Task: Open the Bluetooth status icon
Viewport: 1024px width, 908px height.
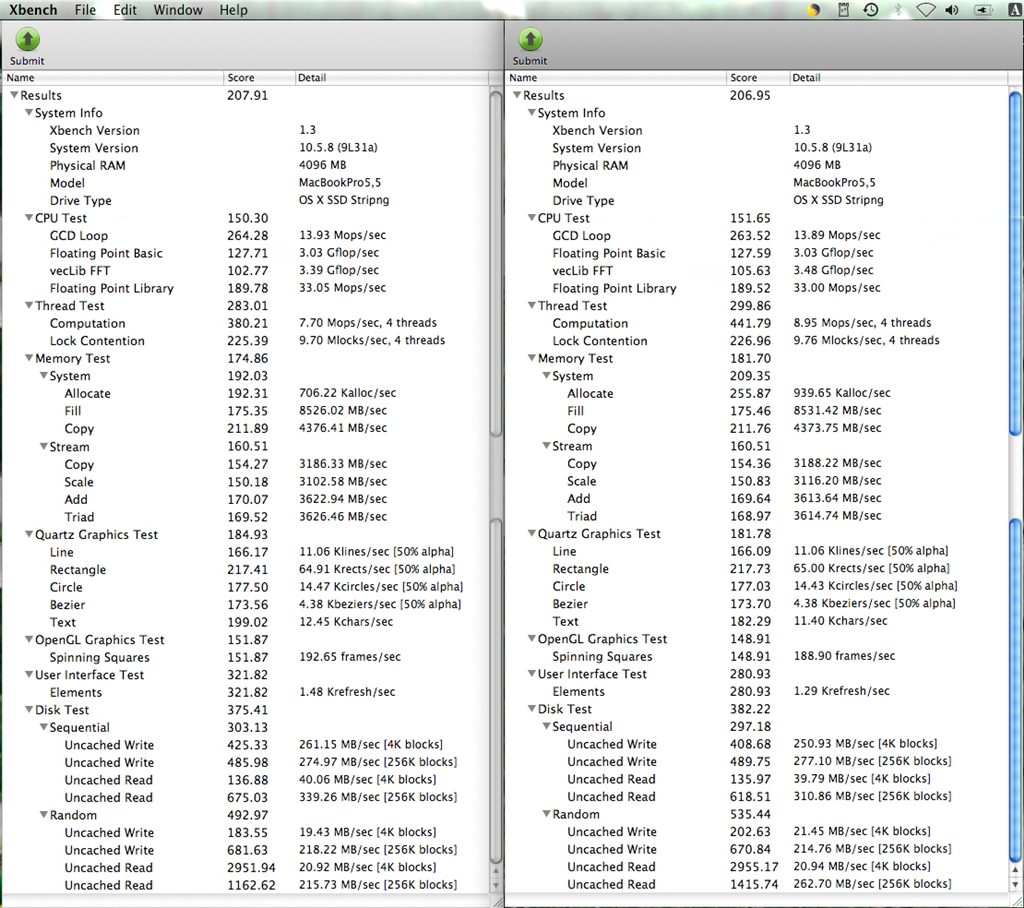Action: [898, 10]
